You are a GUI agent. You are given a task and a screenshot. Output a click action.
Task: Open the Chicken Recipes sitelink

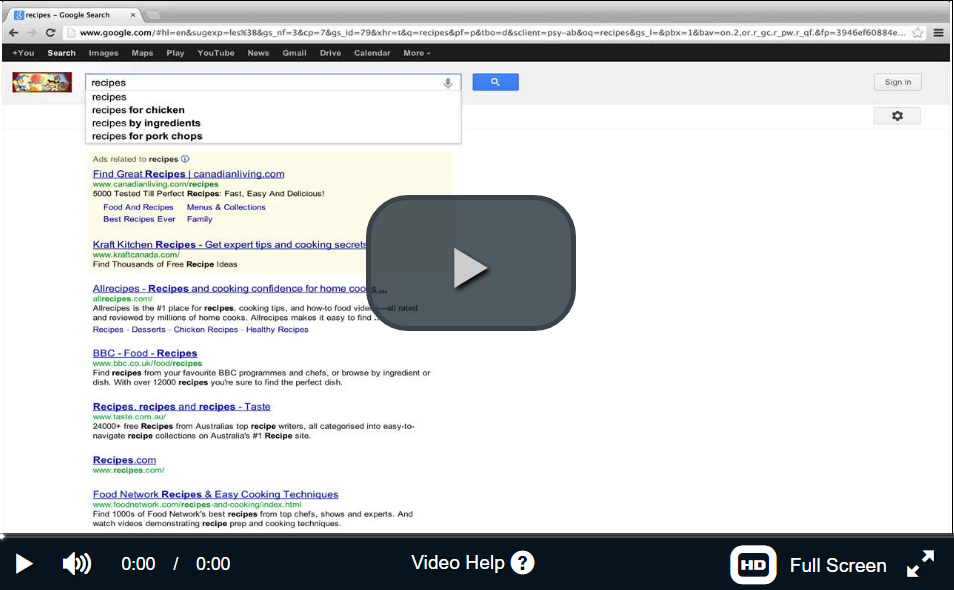[206, 329]
